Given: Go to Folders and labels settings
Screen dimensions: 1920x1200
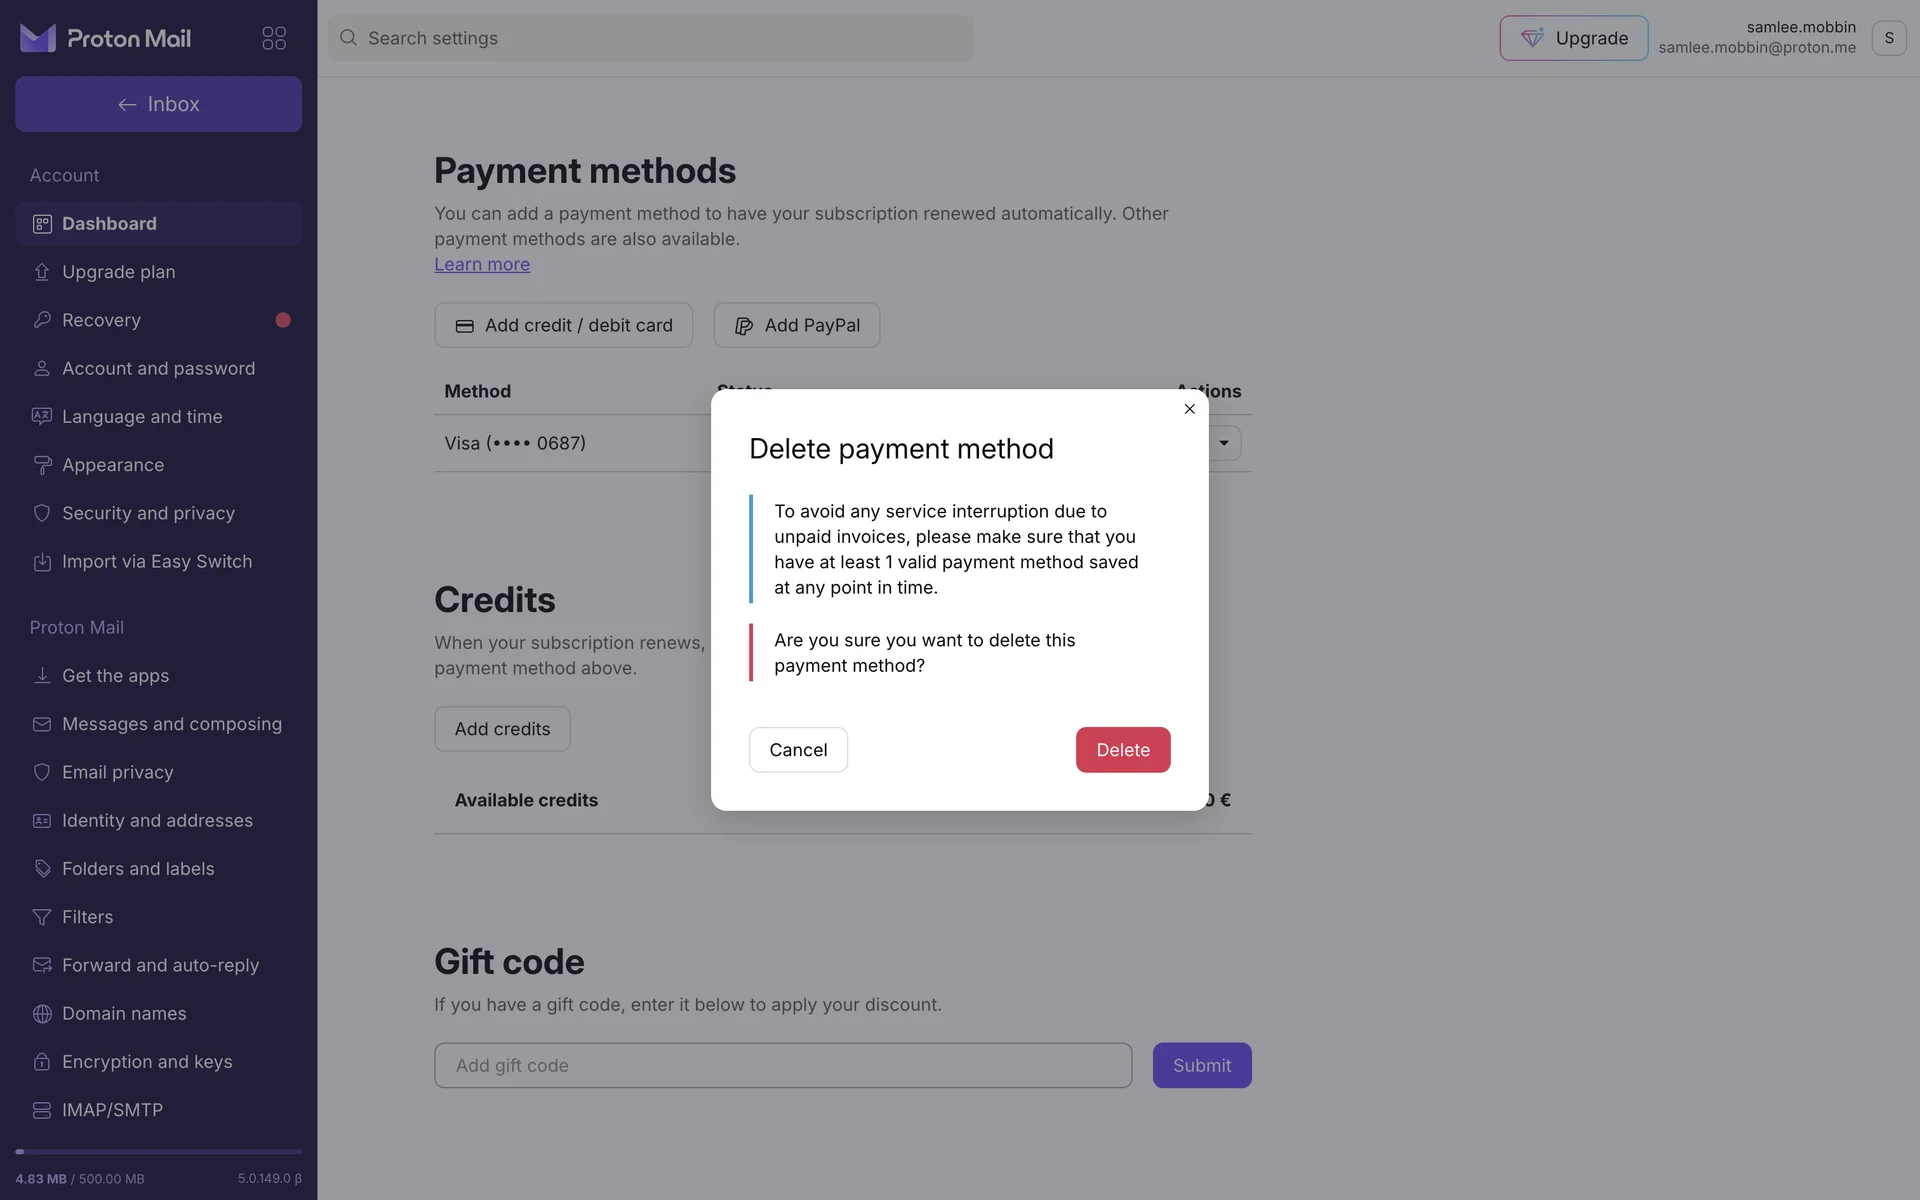Looking at the screenshot, I should [x=138, y=869].
